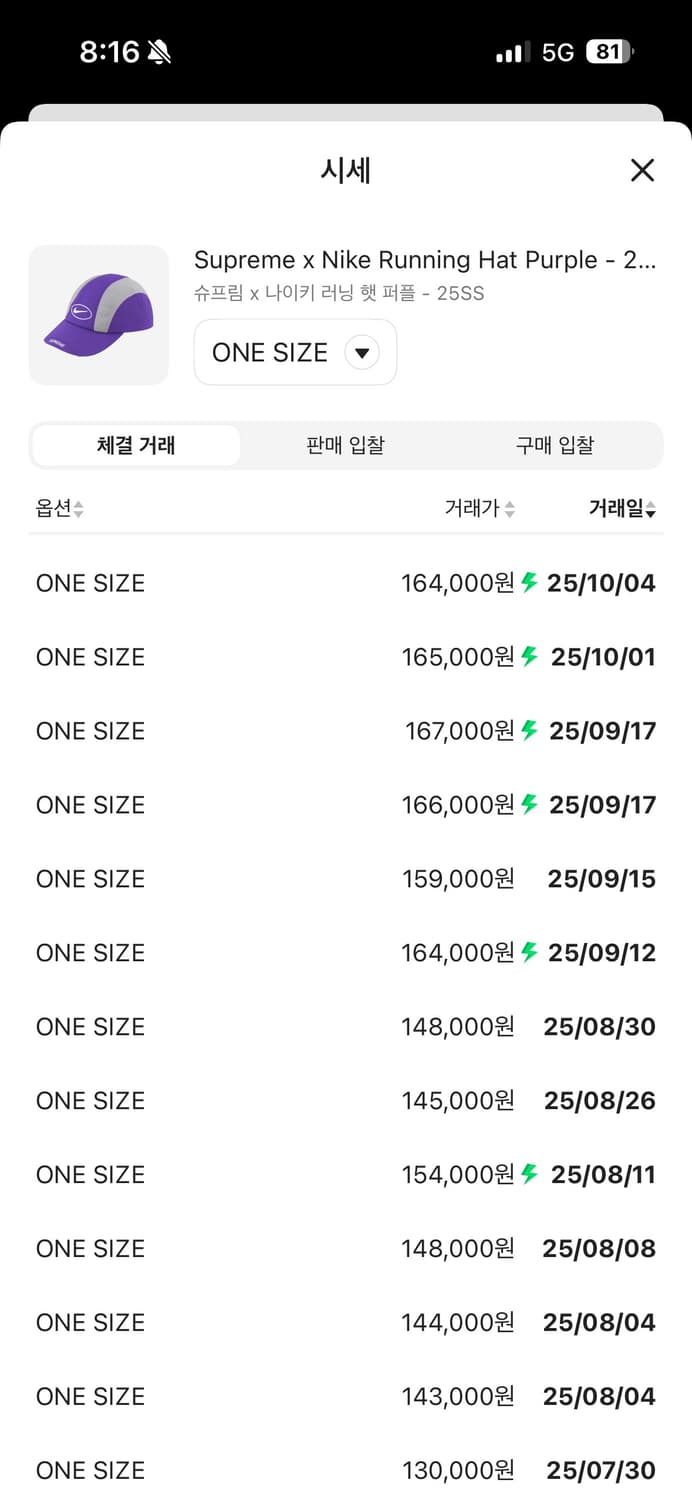Tap the battery indicator in status bar
This screenshot has width=692, height=1500.
coord(610,52)
